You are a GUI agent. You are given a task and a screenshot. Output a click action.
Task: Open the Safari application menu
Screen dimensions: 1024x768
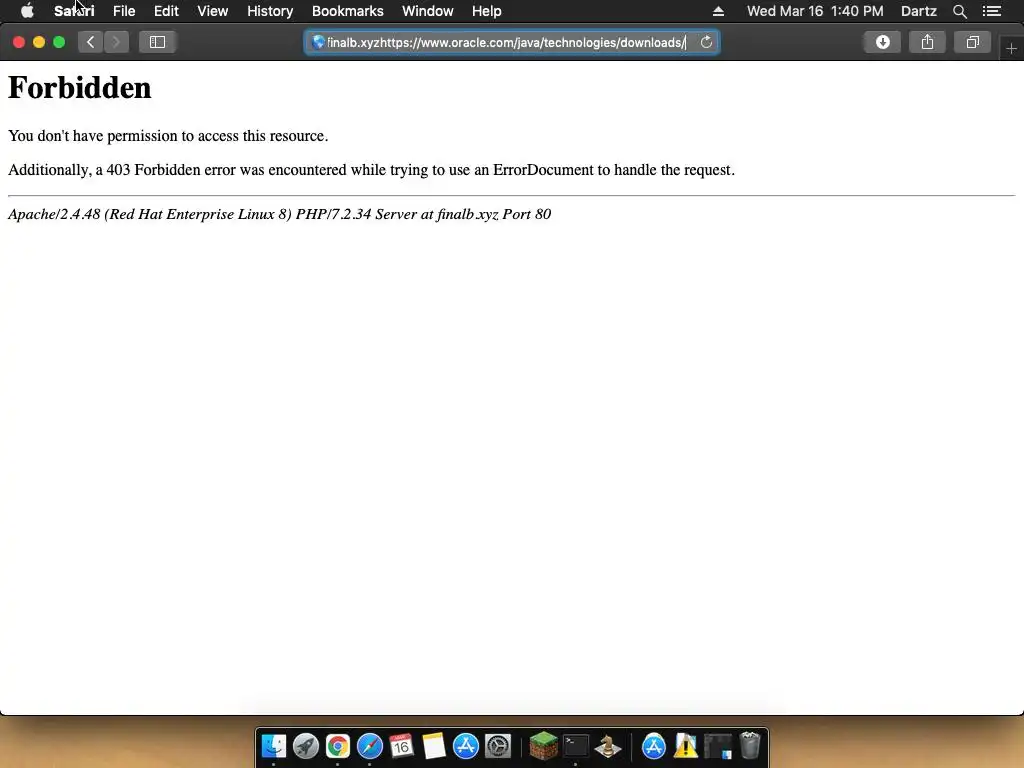[74, 11]
